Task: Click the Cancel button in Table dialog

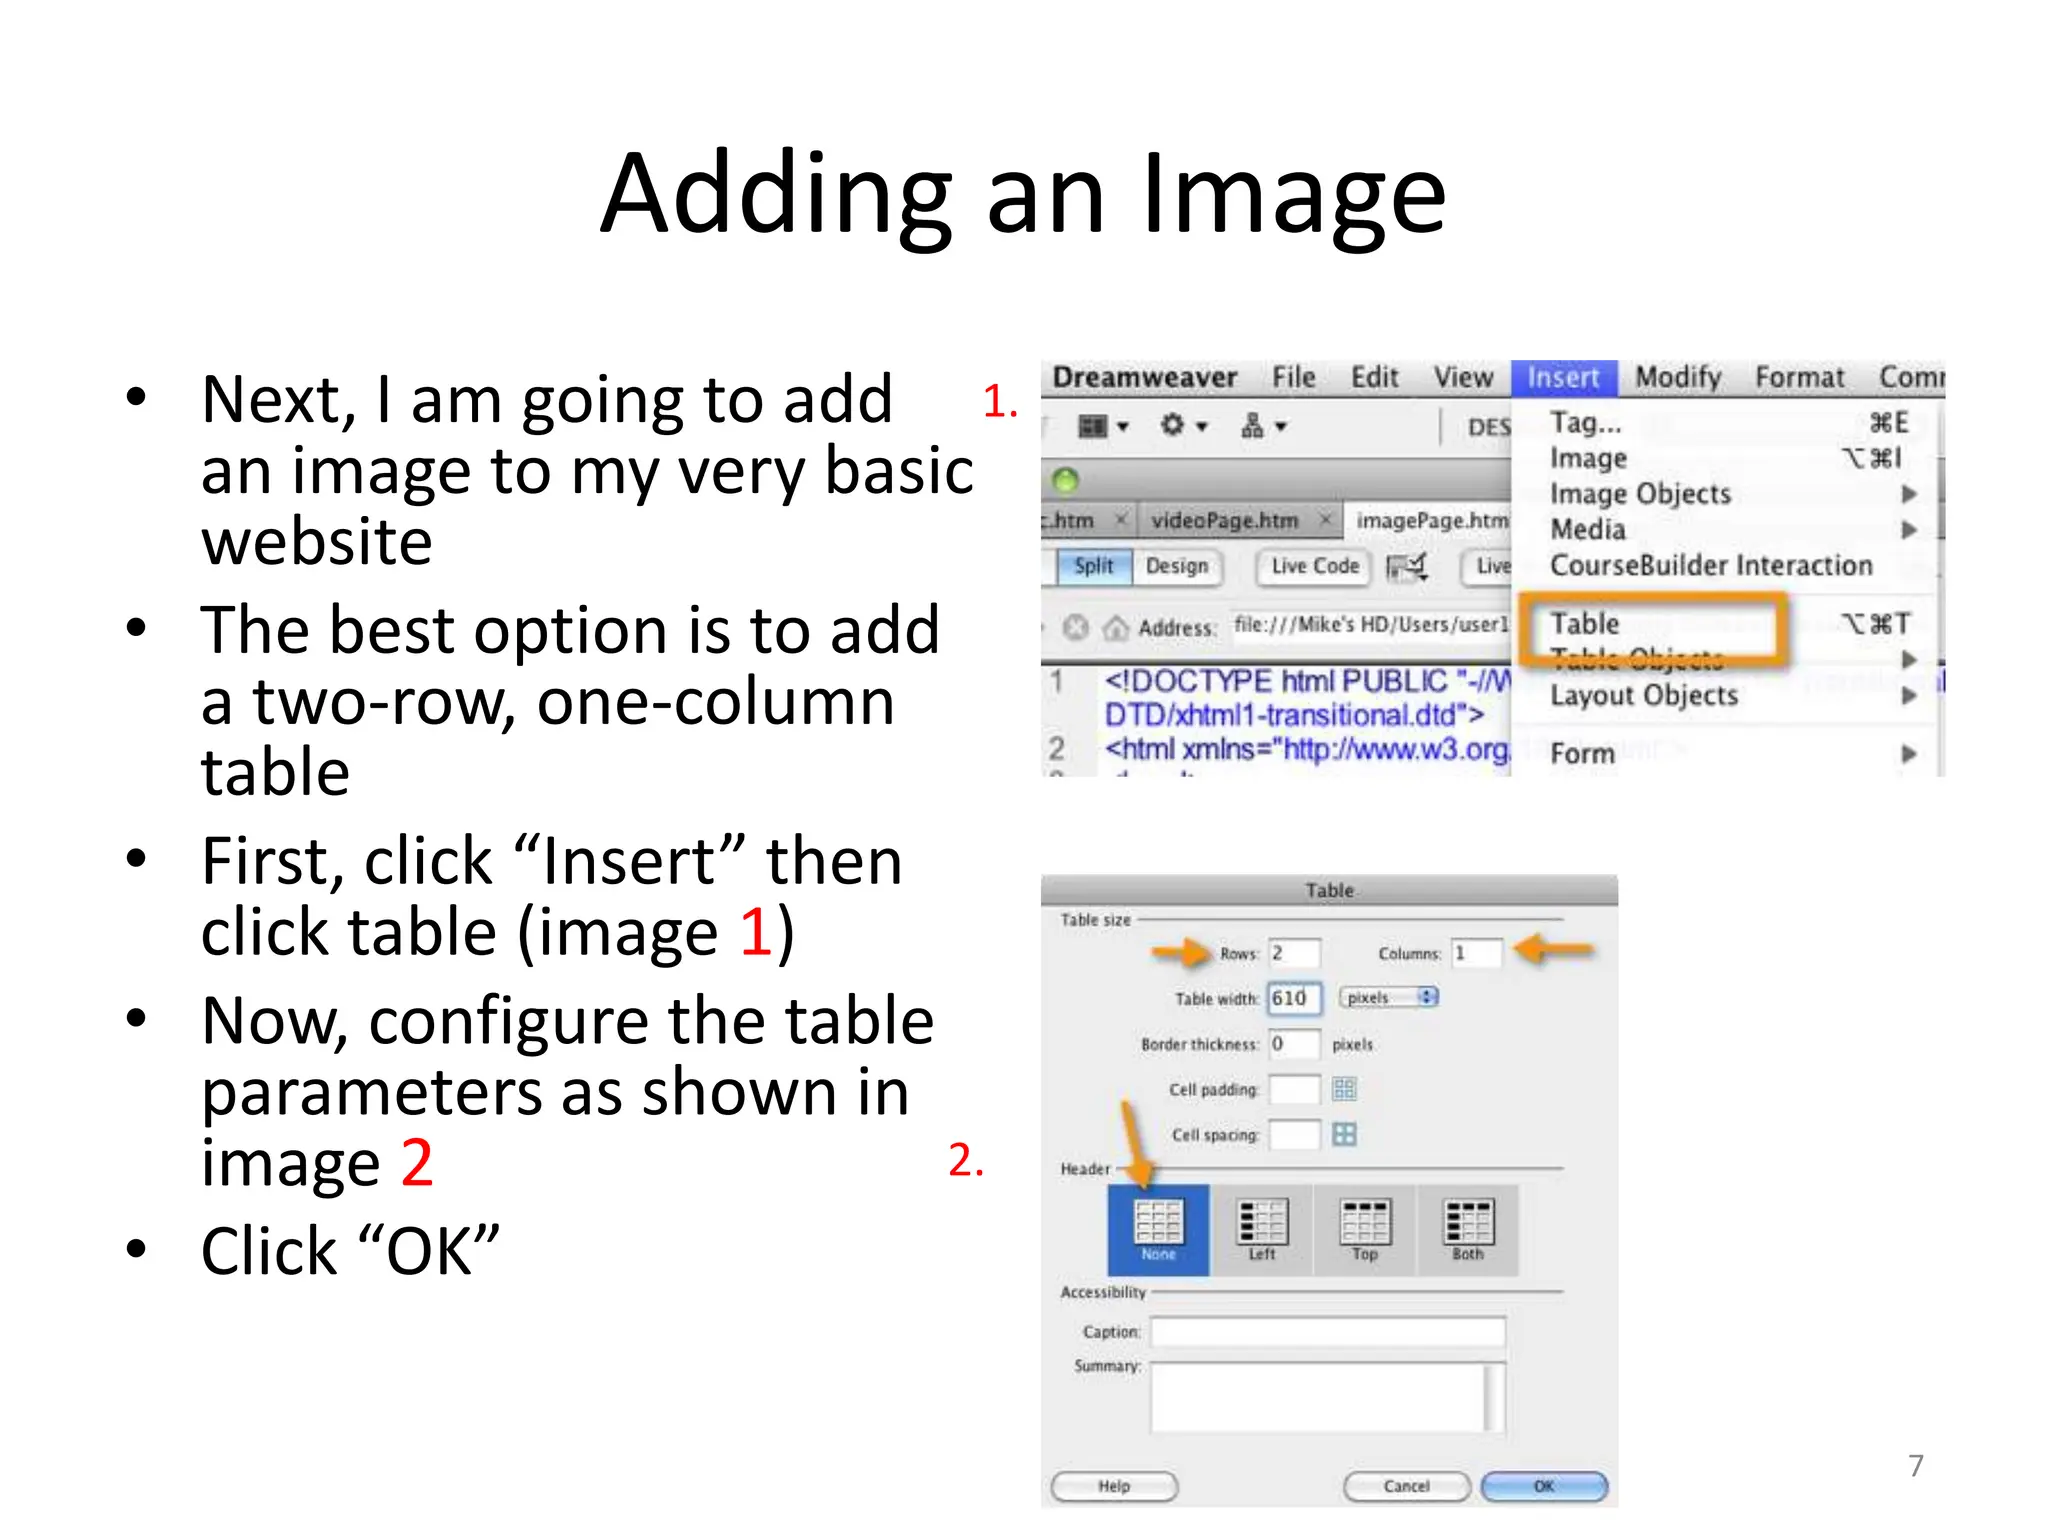Action: pyautogui.click(x=1406, y=1487)
